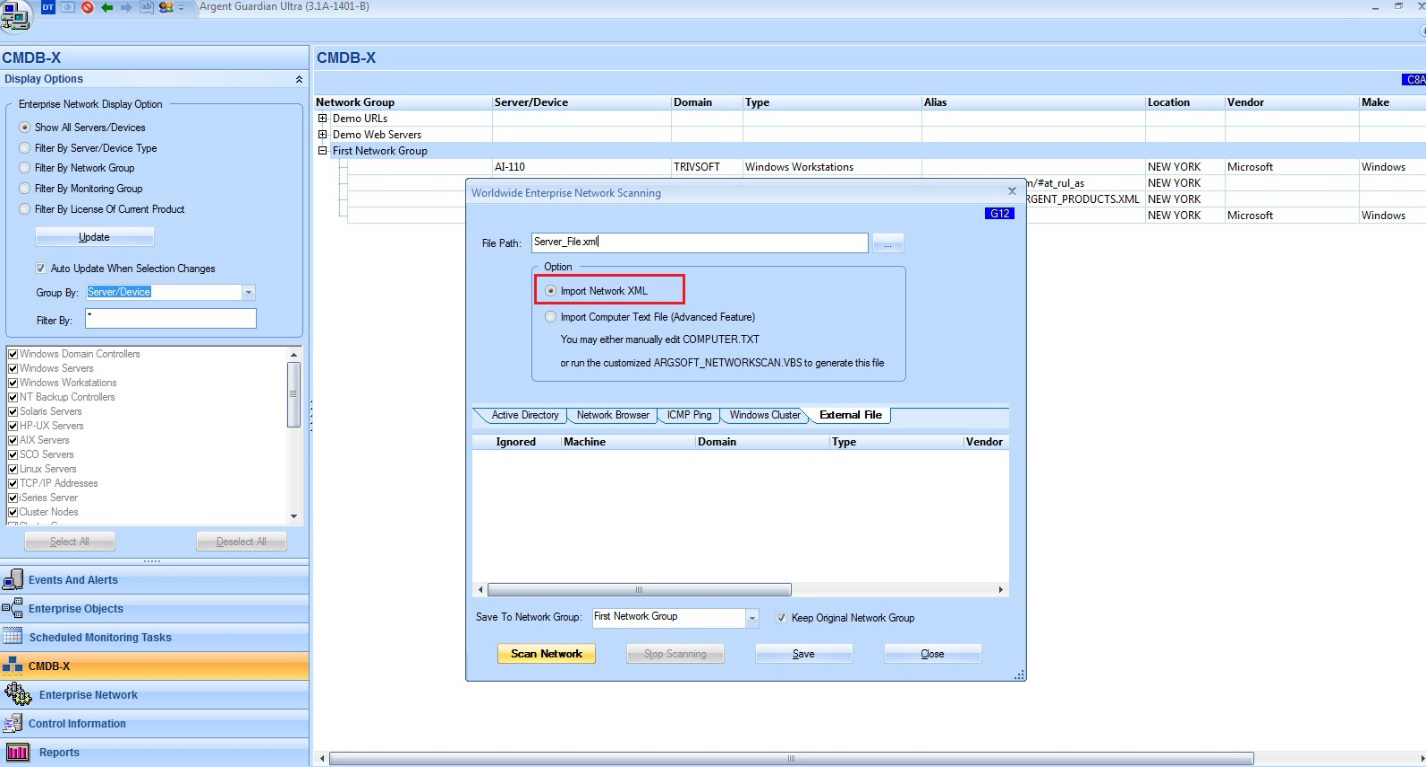Open Events And Alerts navigation icon

click(13, 580)
